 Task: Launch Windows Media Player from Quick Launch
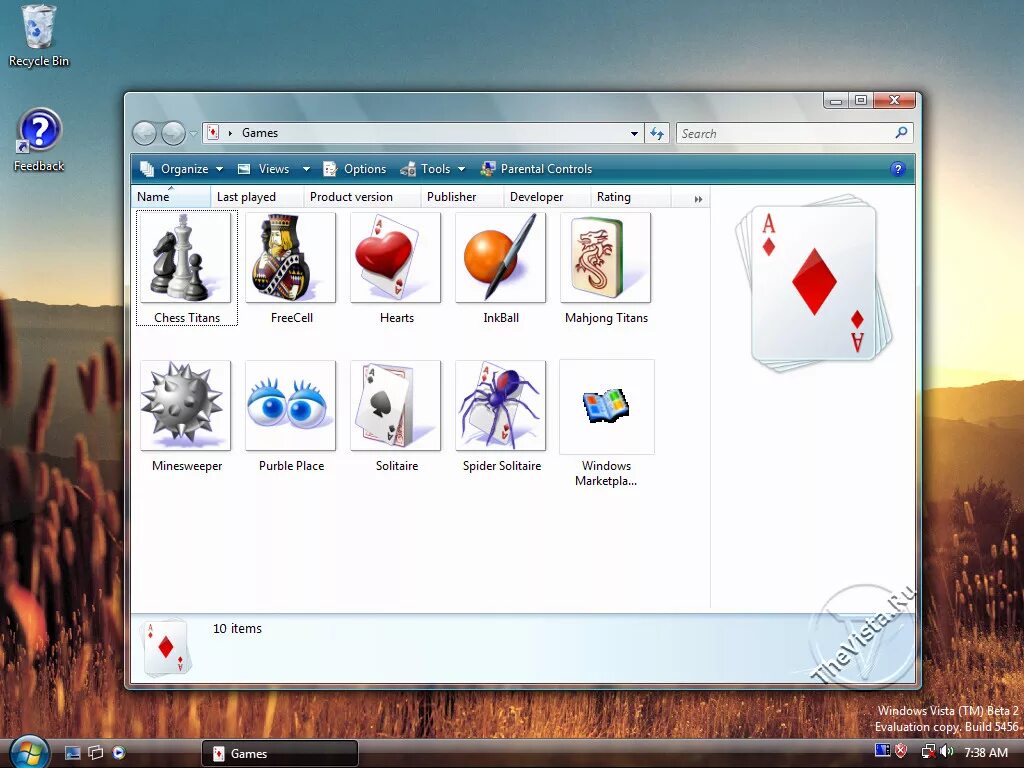click(x=118, y=752)
